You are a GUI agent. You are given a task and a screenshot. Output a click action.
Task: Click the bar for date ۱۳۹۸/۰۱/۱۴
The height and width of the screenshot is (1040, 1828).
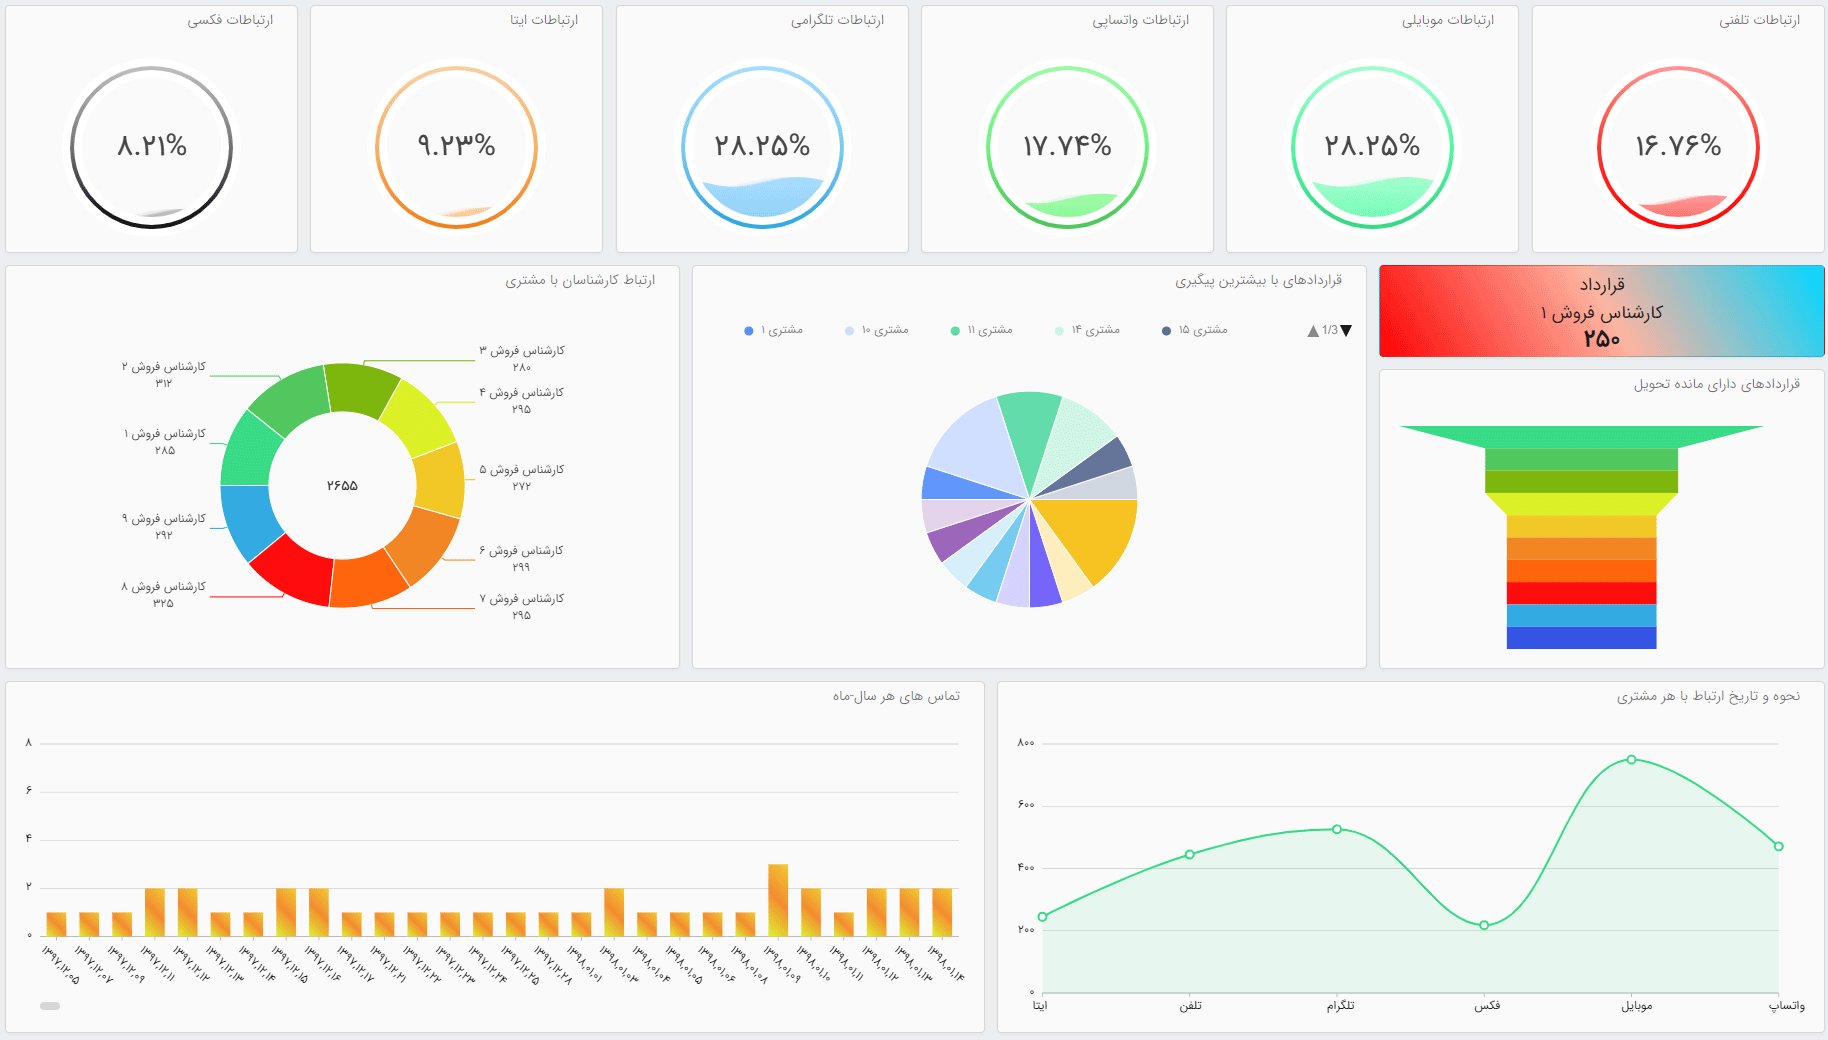(942, 912)
